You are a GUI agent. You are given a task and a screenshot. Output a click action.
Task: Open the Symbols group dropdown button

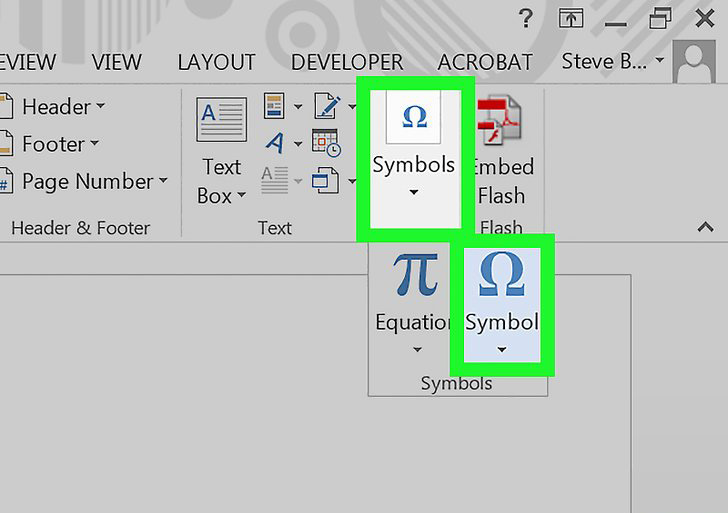pyautogui.click(x=414, y=158)
